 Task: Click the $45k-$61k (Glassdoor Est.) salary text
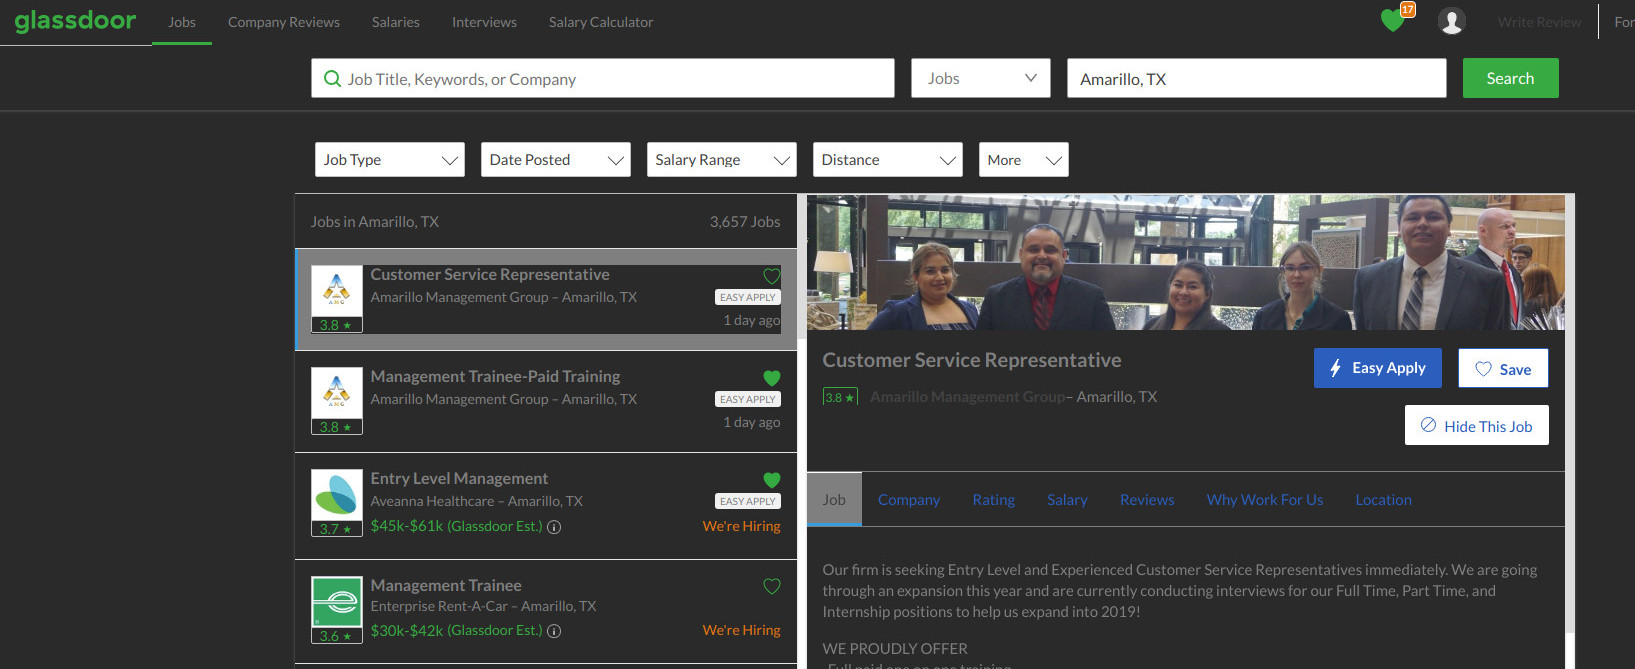click(456, 526)
